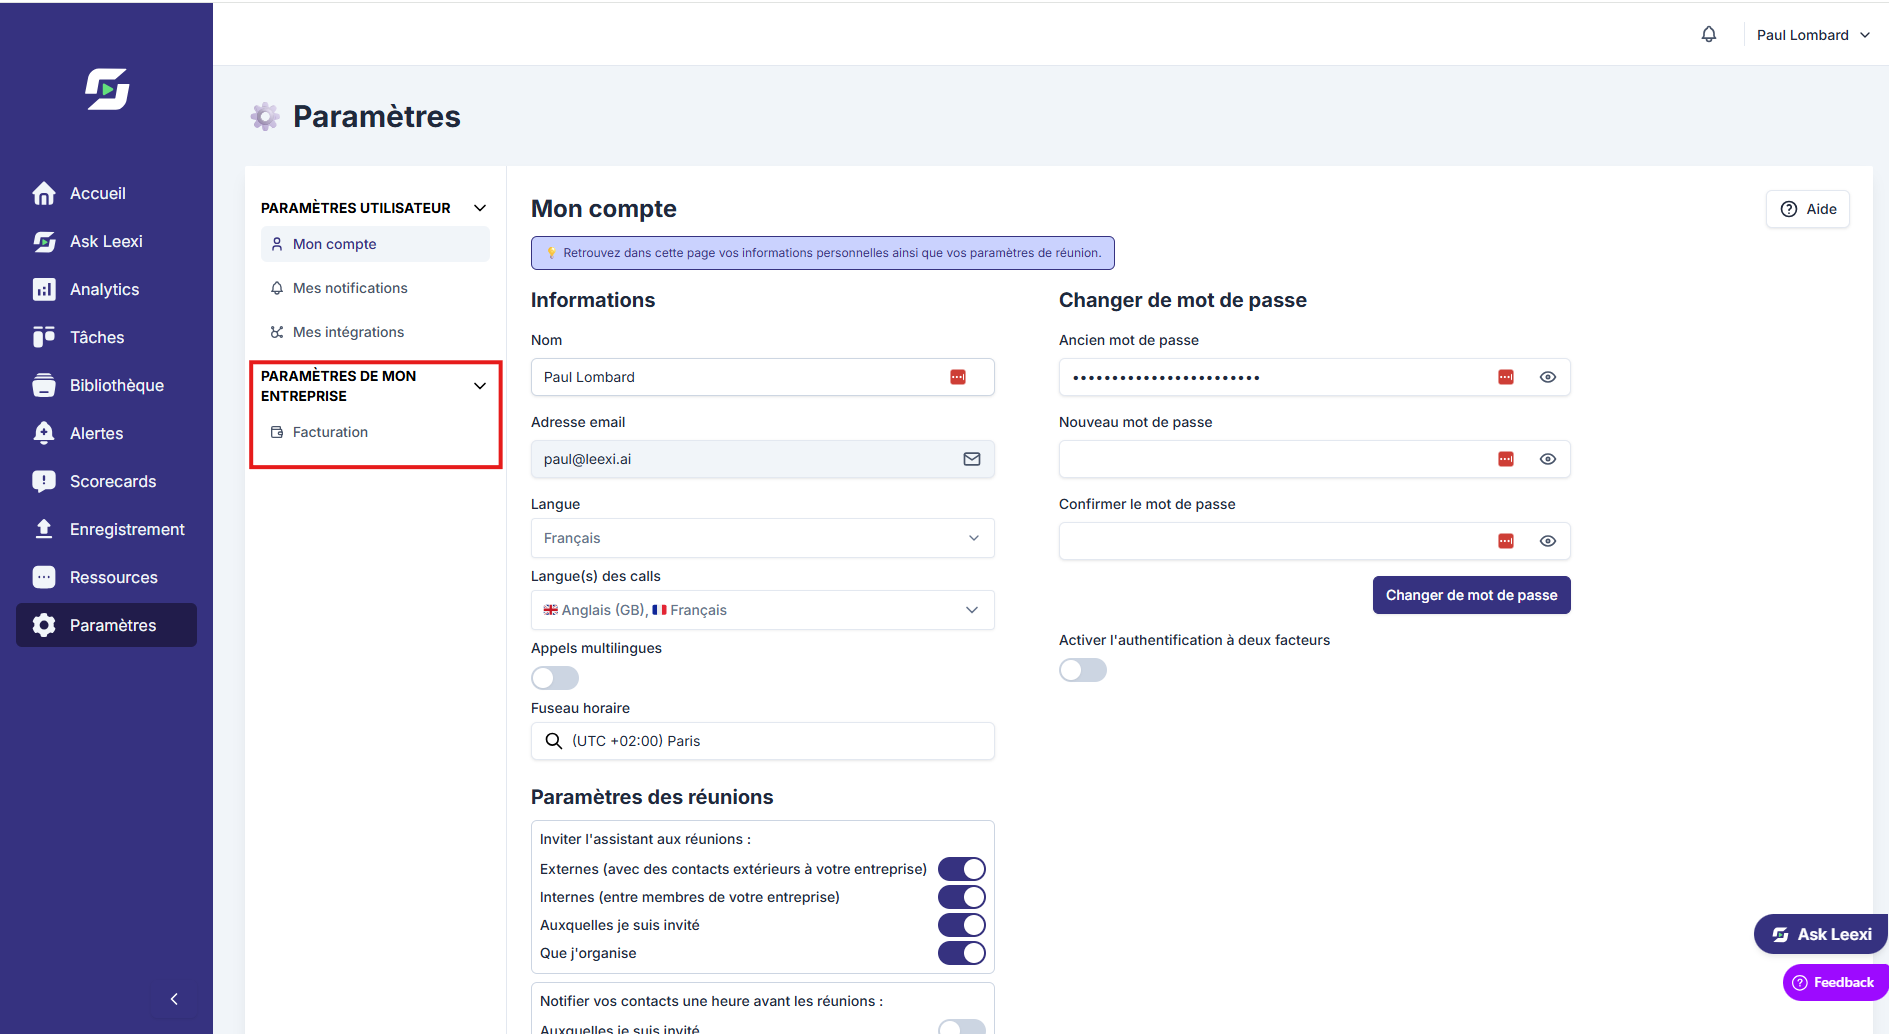The image size is (1889, 1034).
Task: Open the Ask Leexi floating button
Action: coord(1821,934)
